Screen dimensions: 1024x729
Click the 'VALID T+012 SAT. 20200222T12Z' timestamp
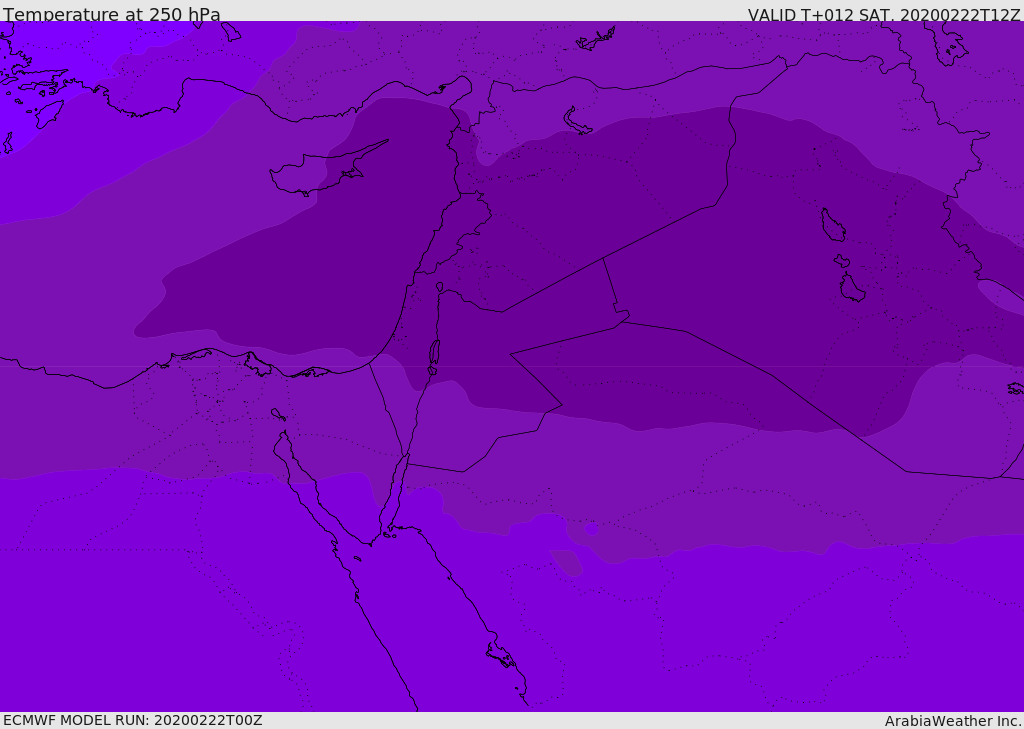884,15
